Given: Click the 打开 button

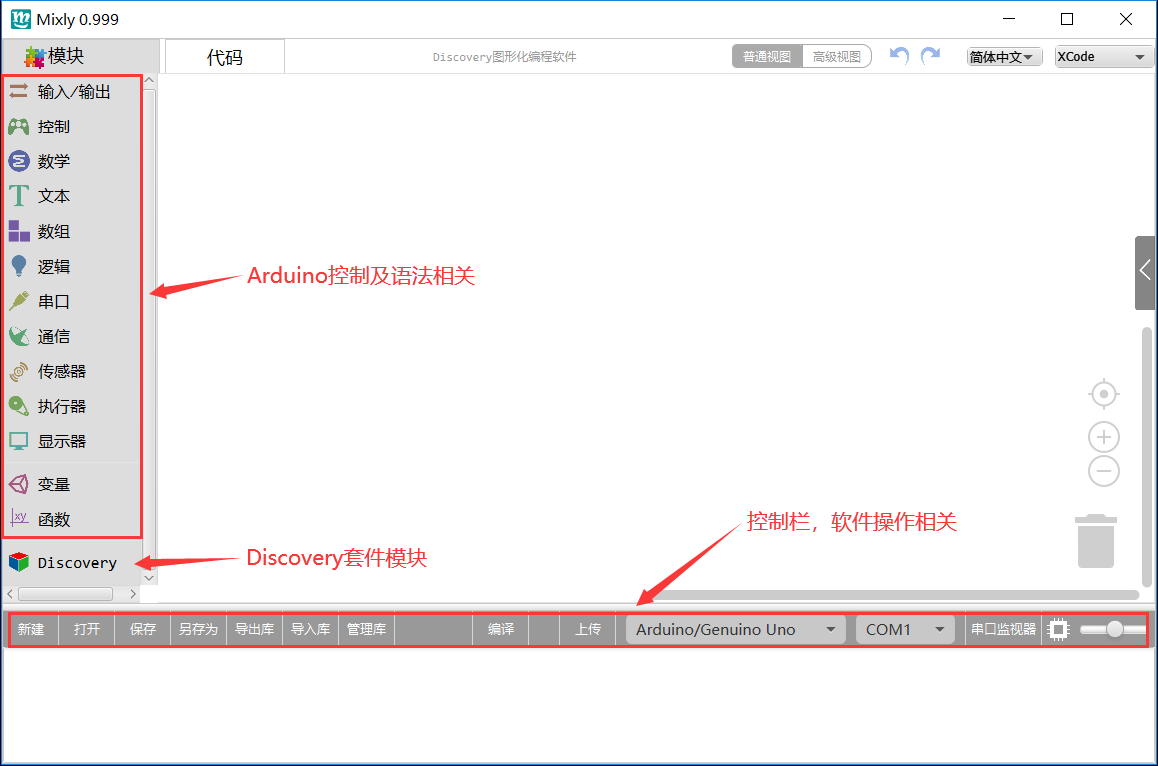Looking at the screenshot, I should click(x=86, y=629).
